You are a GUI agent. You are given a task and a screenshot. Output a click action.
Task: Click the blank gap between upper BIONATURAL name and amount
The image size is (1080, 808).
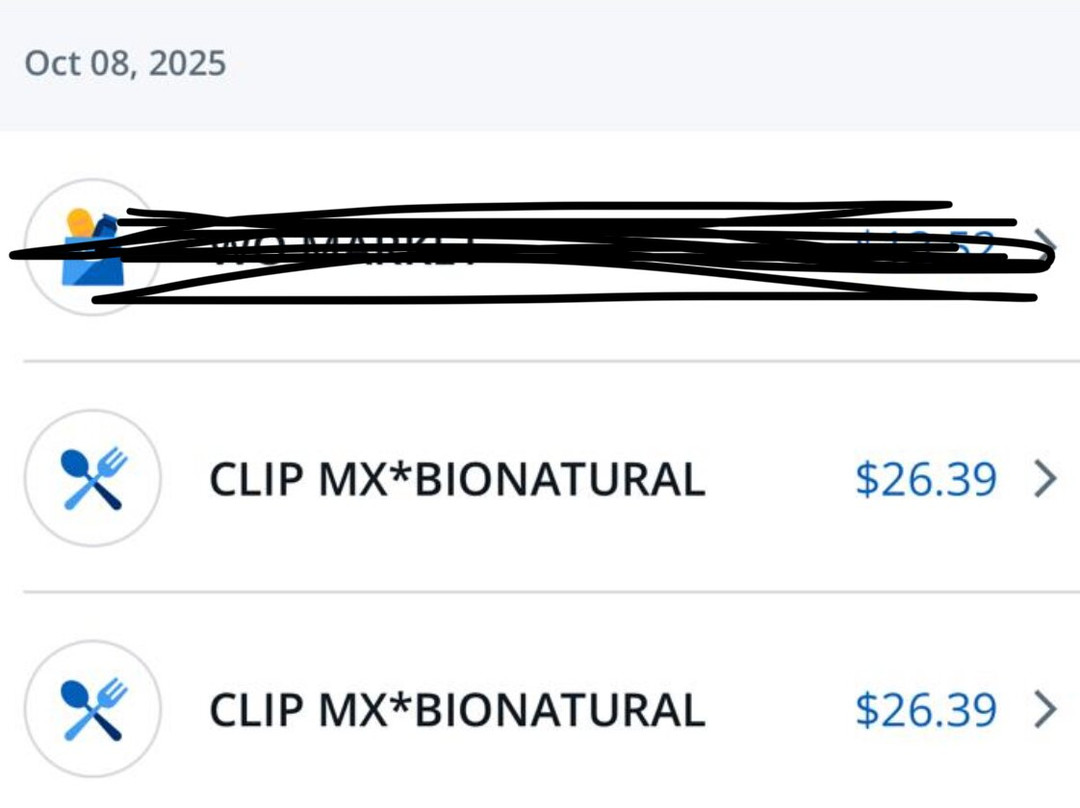(x=780, y=480)
